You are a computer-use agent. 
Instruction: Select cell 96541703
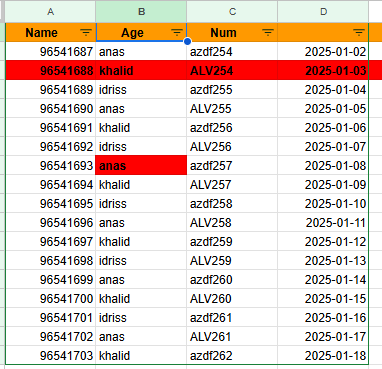click(x=50, y=356)
